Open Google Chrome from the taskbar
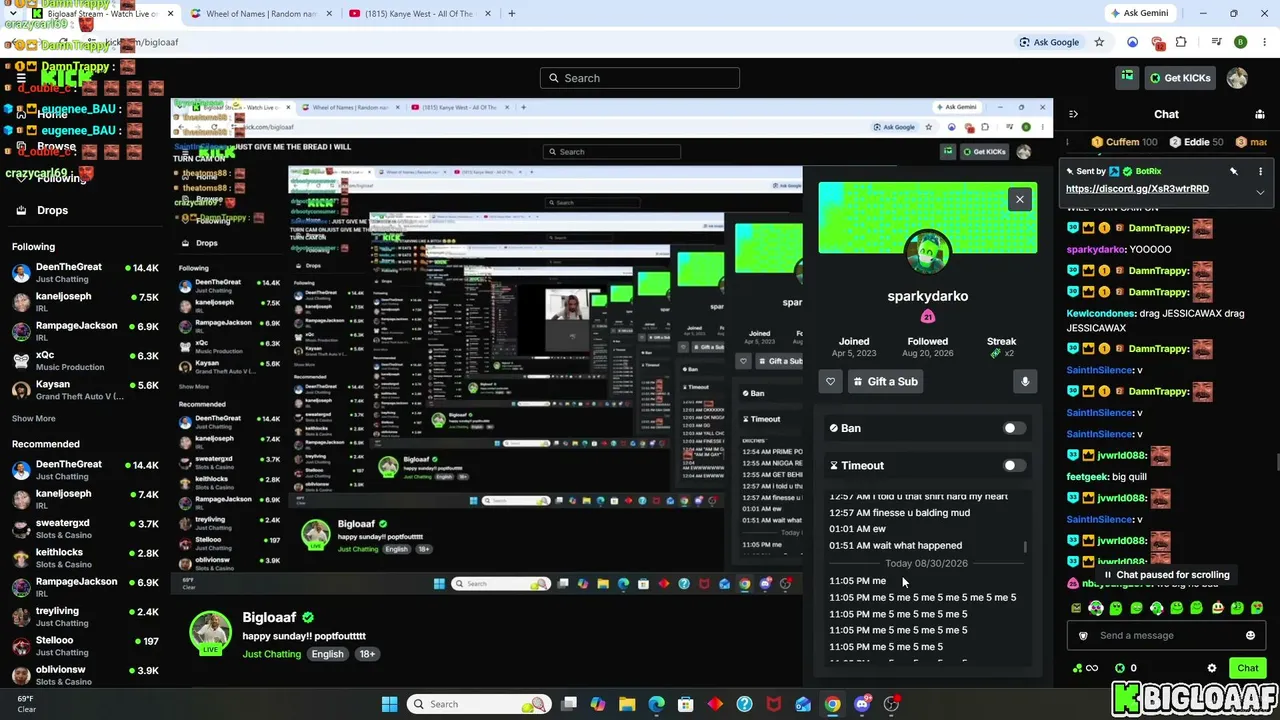Image resolution: width=1280 pixels, height=720 pixels. pos(832,704)
